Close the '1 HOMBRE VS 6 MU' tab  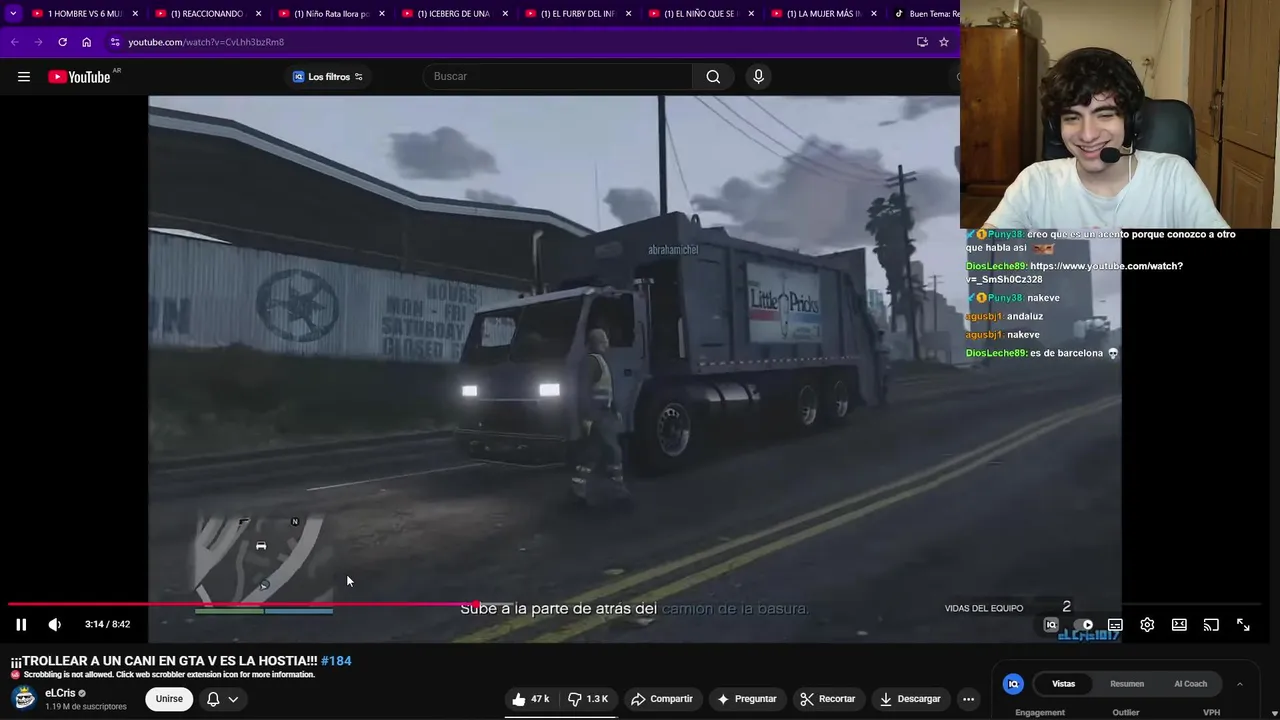click(x=135, y=14)
